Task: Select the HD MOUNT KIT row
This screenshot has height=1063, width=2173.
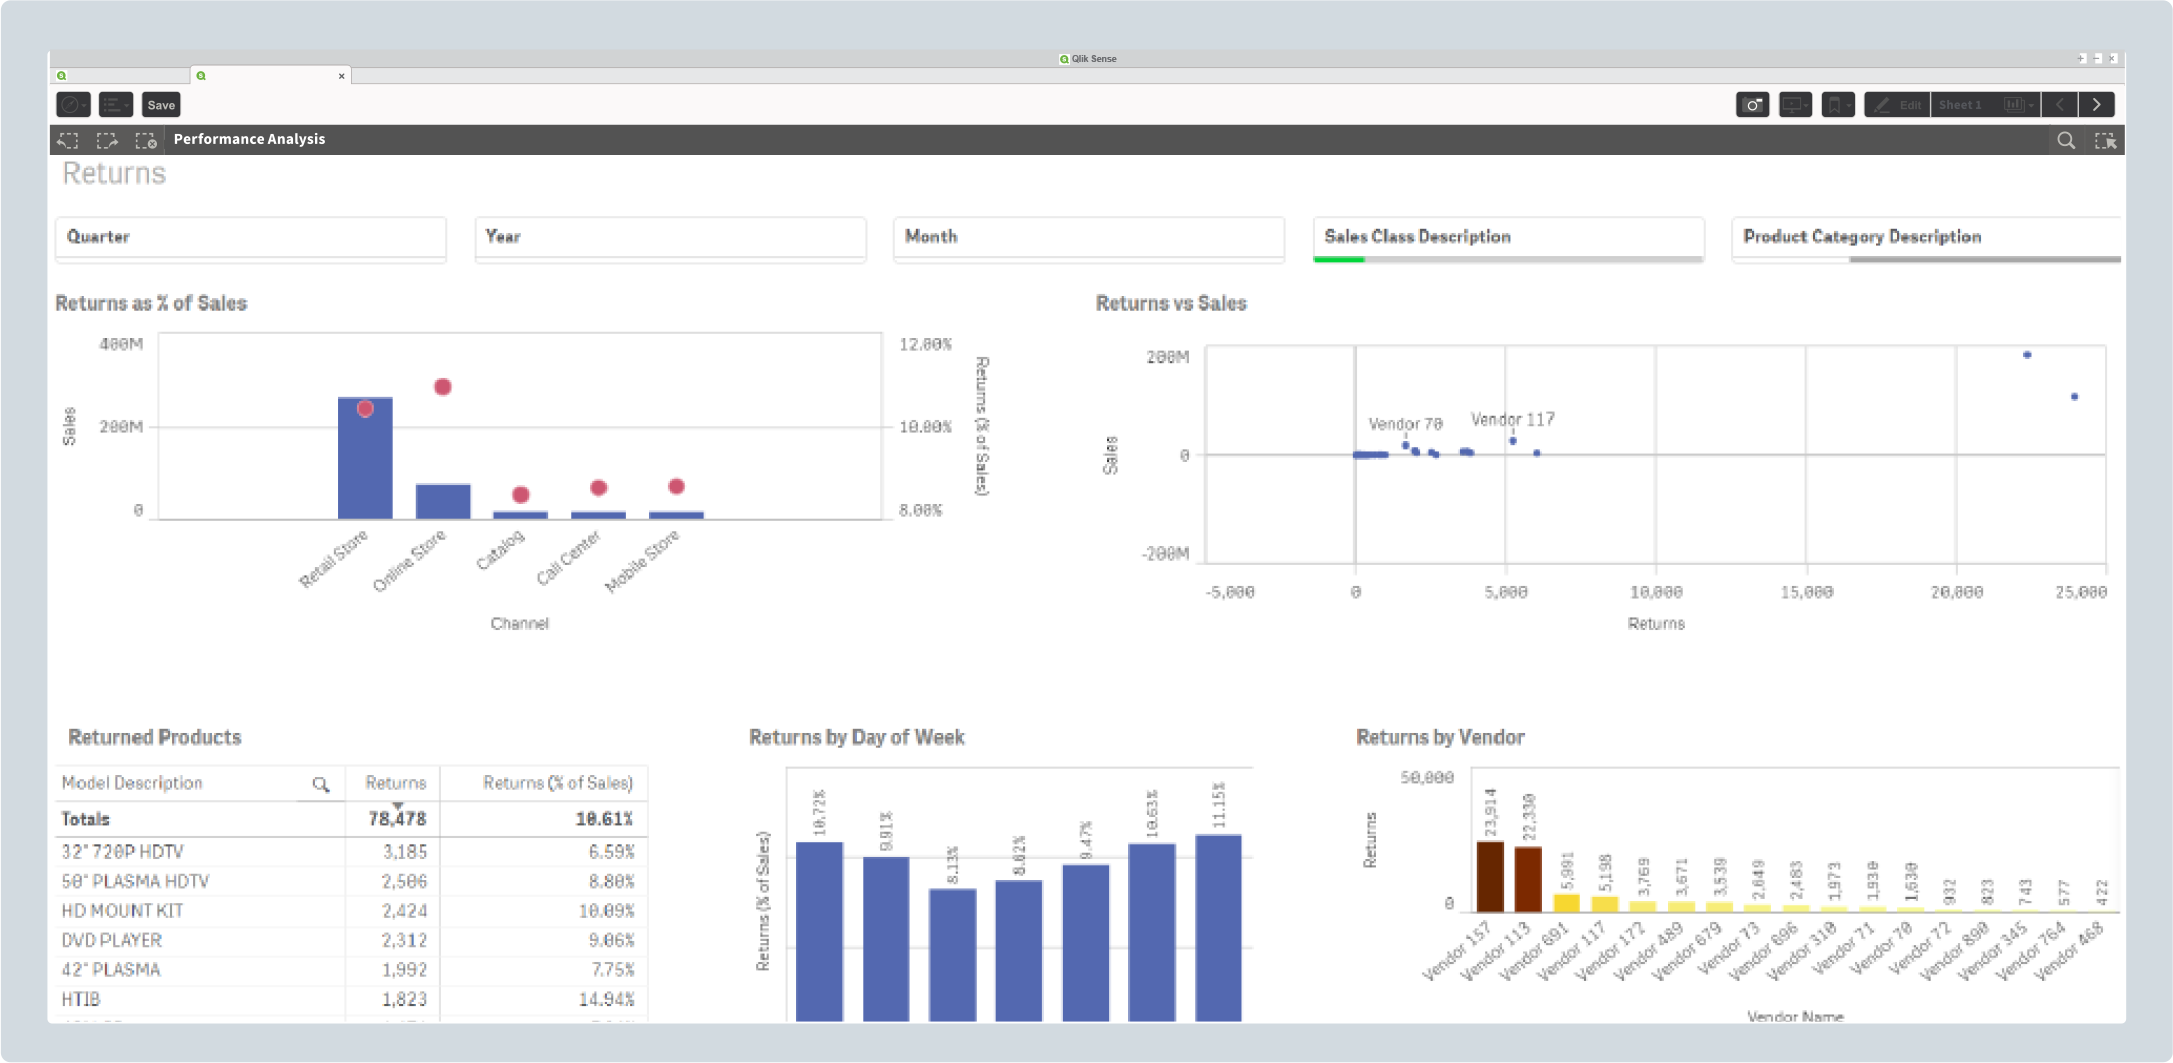Action: tap(351, 911)
